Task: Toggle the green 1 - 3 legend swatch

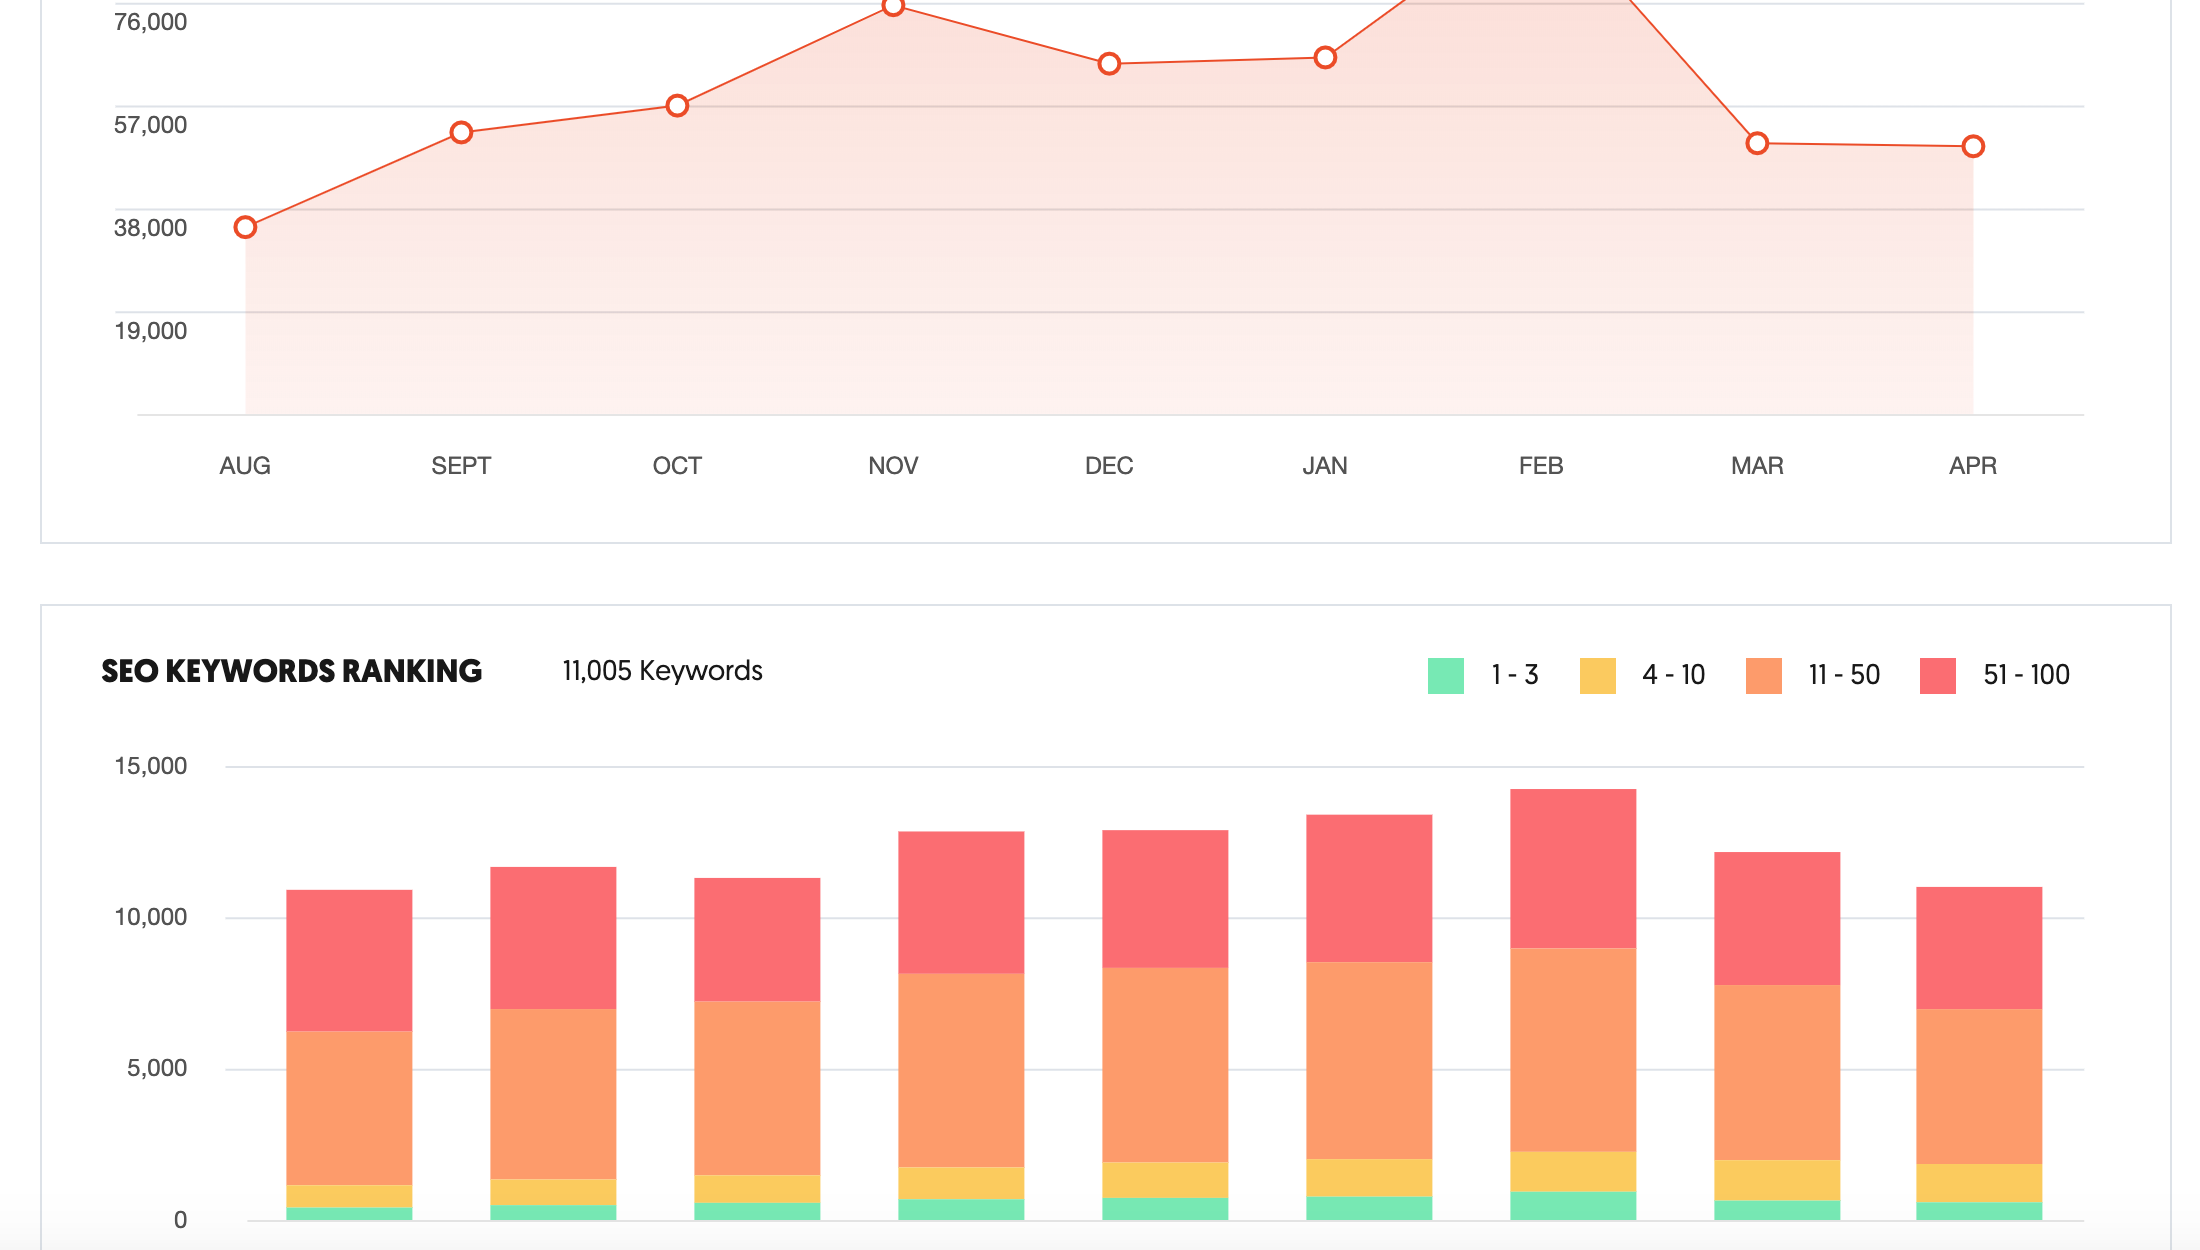Action: click(1446, 676)
